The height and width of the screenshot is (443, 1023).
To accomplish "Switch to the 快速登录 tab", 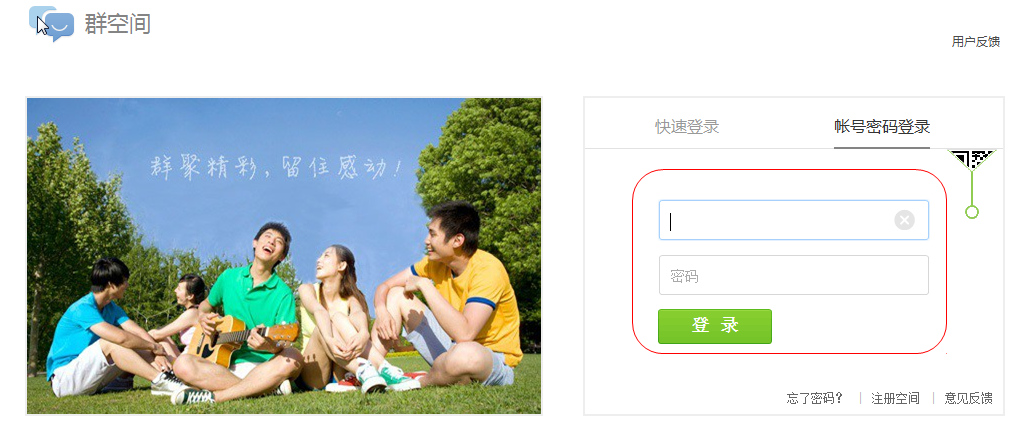I will [687, 127].
